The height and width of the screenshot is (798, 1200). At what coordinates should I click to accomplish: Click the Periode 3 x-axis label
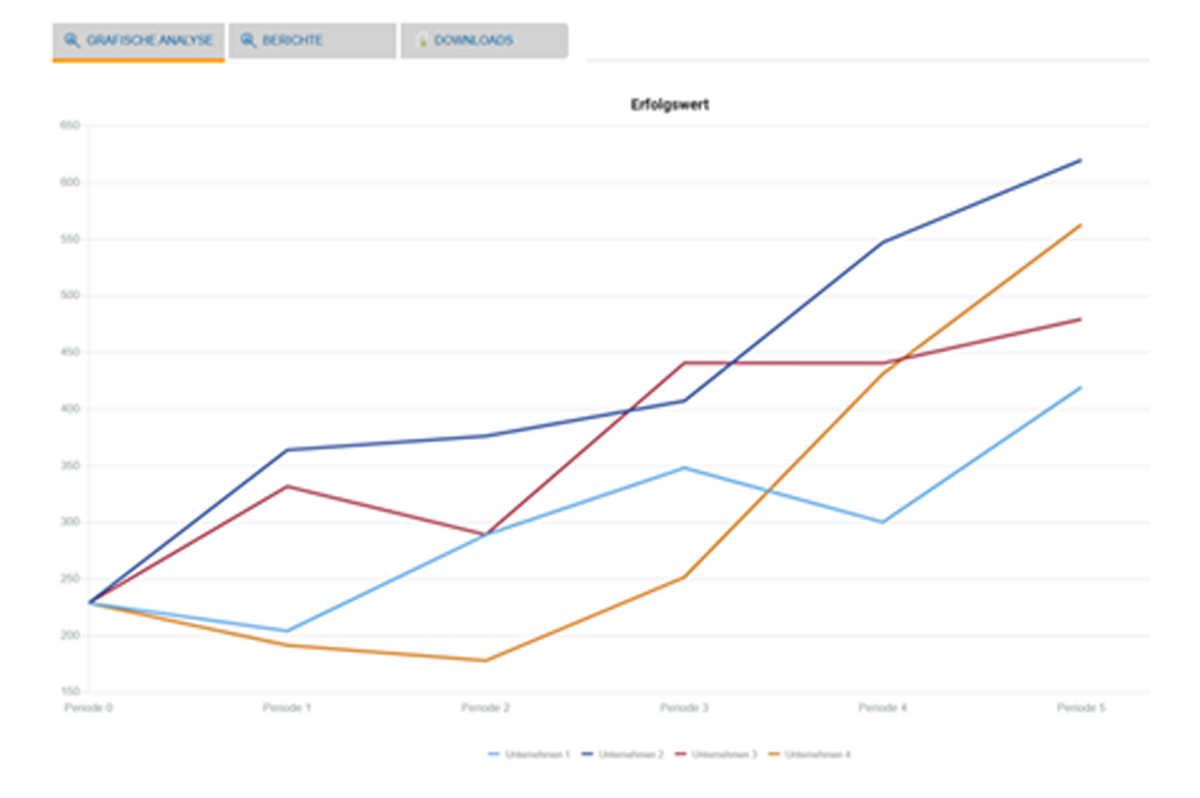(684, 708)
